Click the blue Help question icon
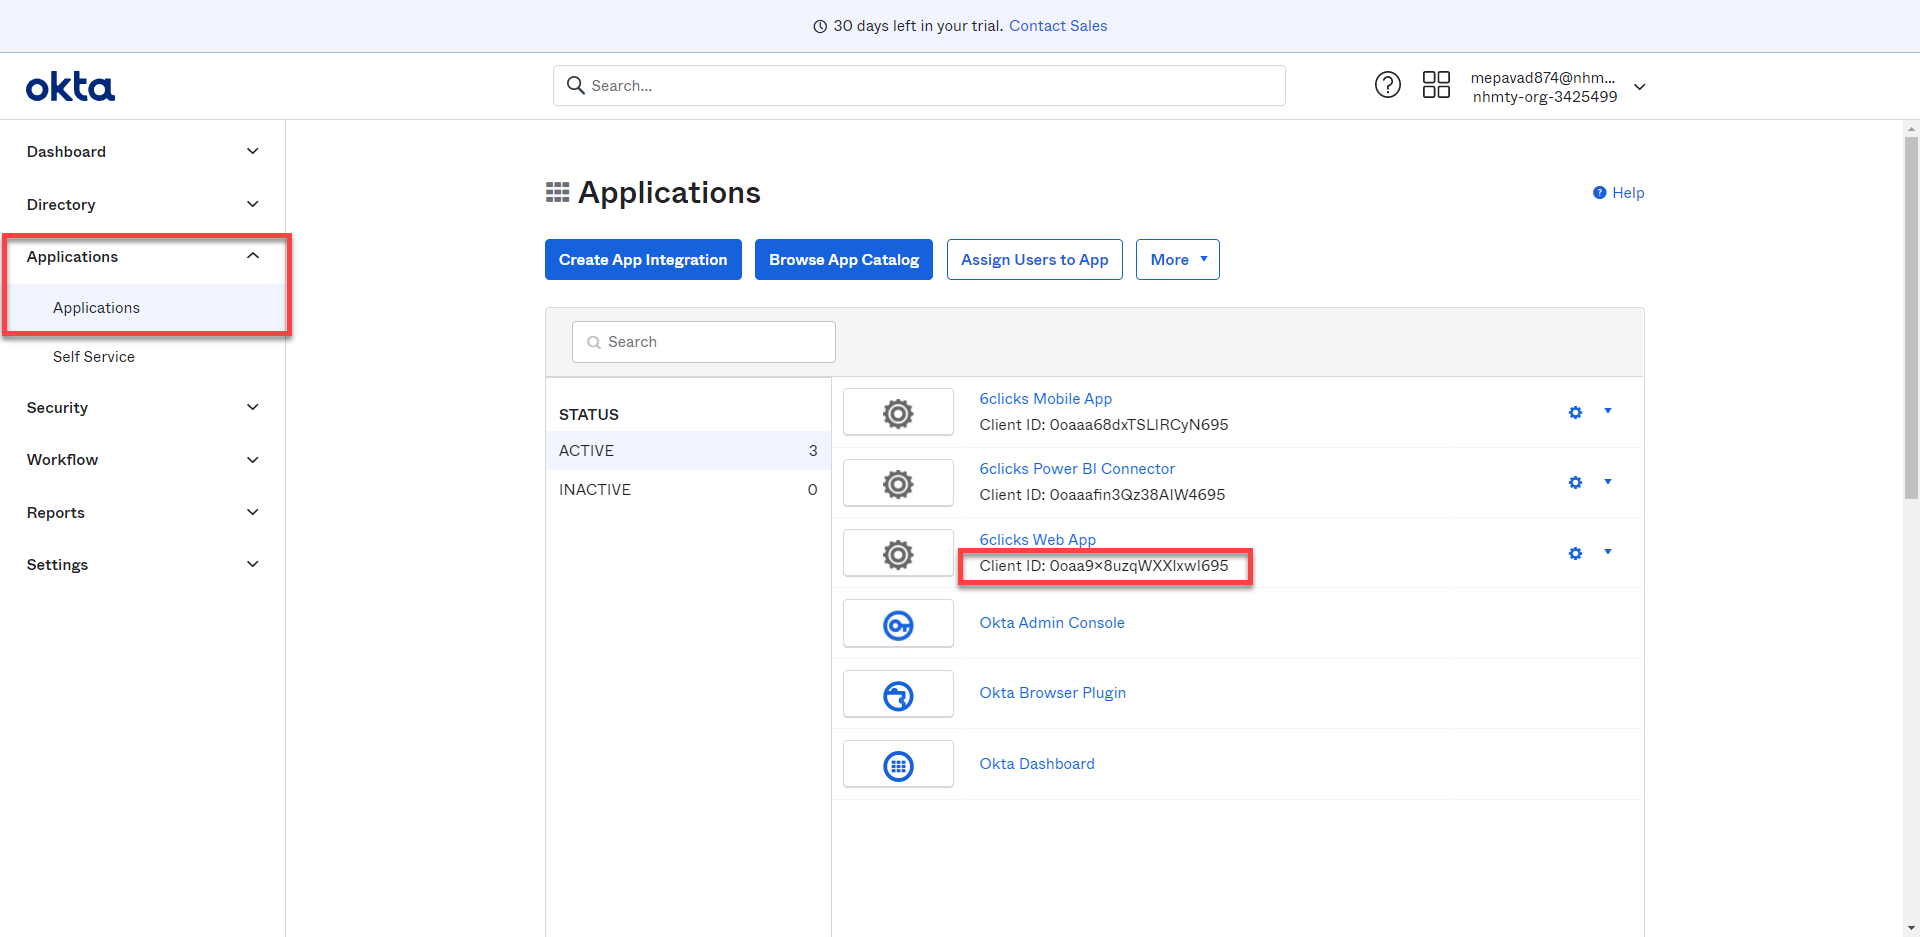The image size is (1920, 937). pyautogui.click(x=1600, y=193)
